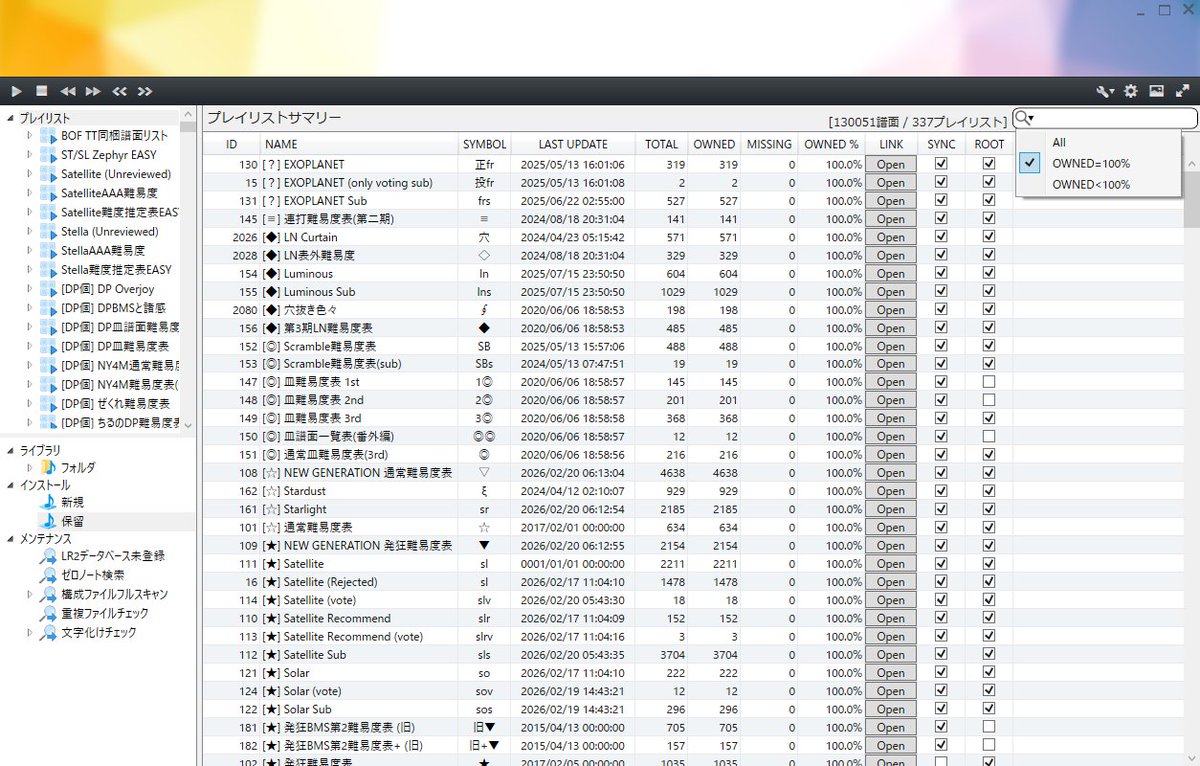Click the 文字化けチェック maintenance icon
Screen dimensions: 1200x766
point(48,632)
